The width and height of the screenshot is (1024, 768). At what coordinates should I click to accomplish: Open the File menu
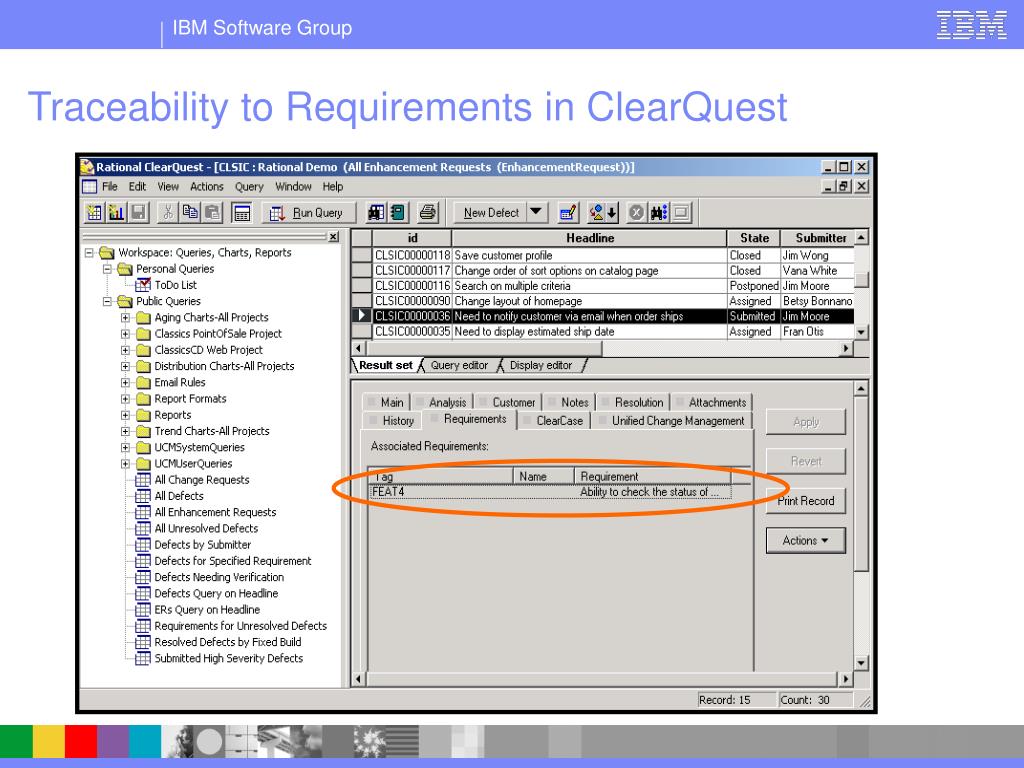tap(110, 187)
